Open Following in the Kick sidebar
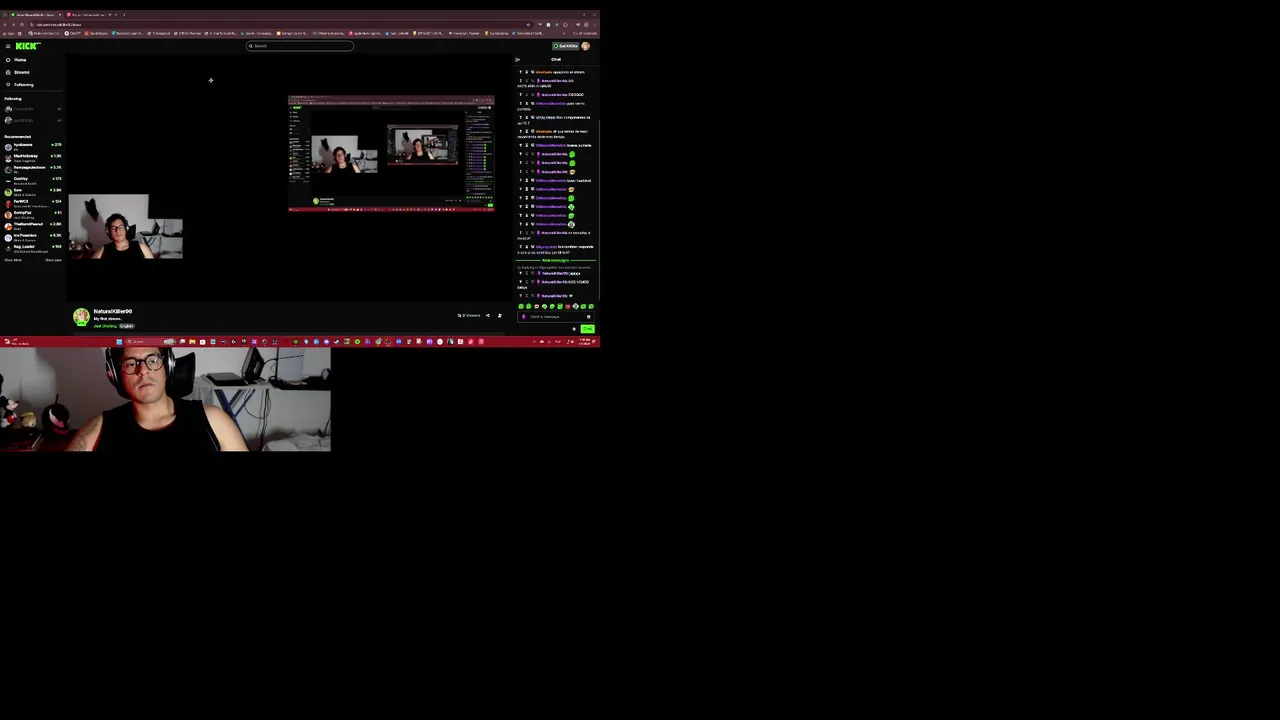 click(23, 84)
